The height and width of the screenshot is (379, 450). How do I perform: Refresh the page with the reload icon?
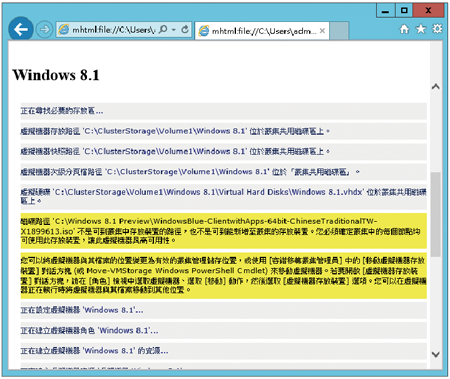point(185,30)
